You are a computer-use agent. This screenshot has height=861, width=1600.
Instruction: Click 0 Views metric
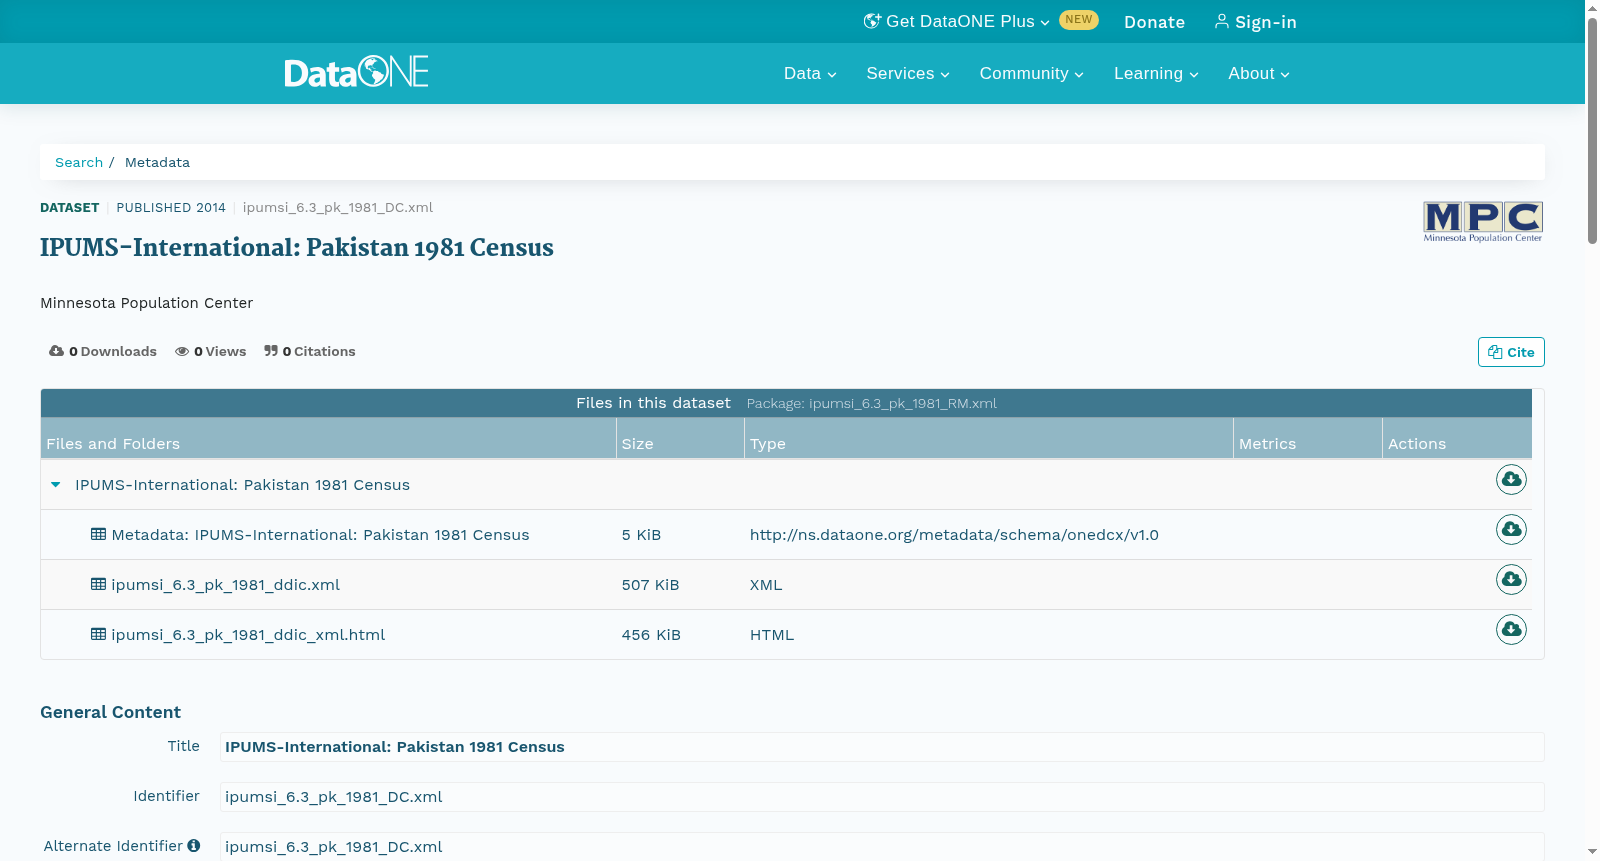pyautogui.click(x=210, y=351)
